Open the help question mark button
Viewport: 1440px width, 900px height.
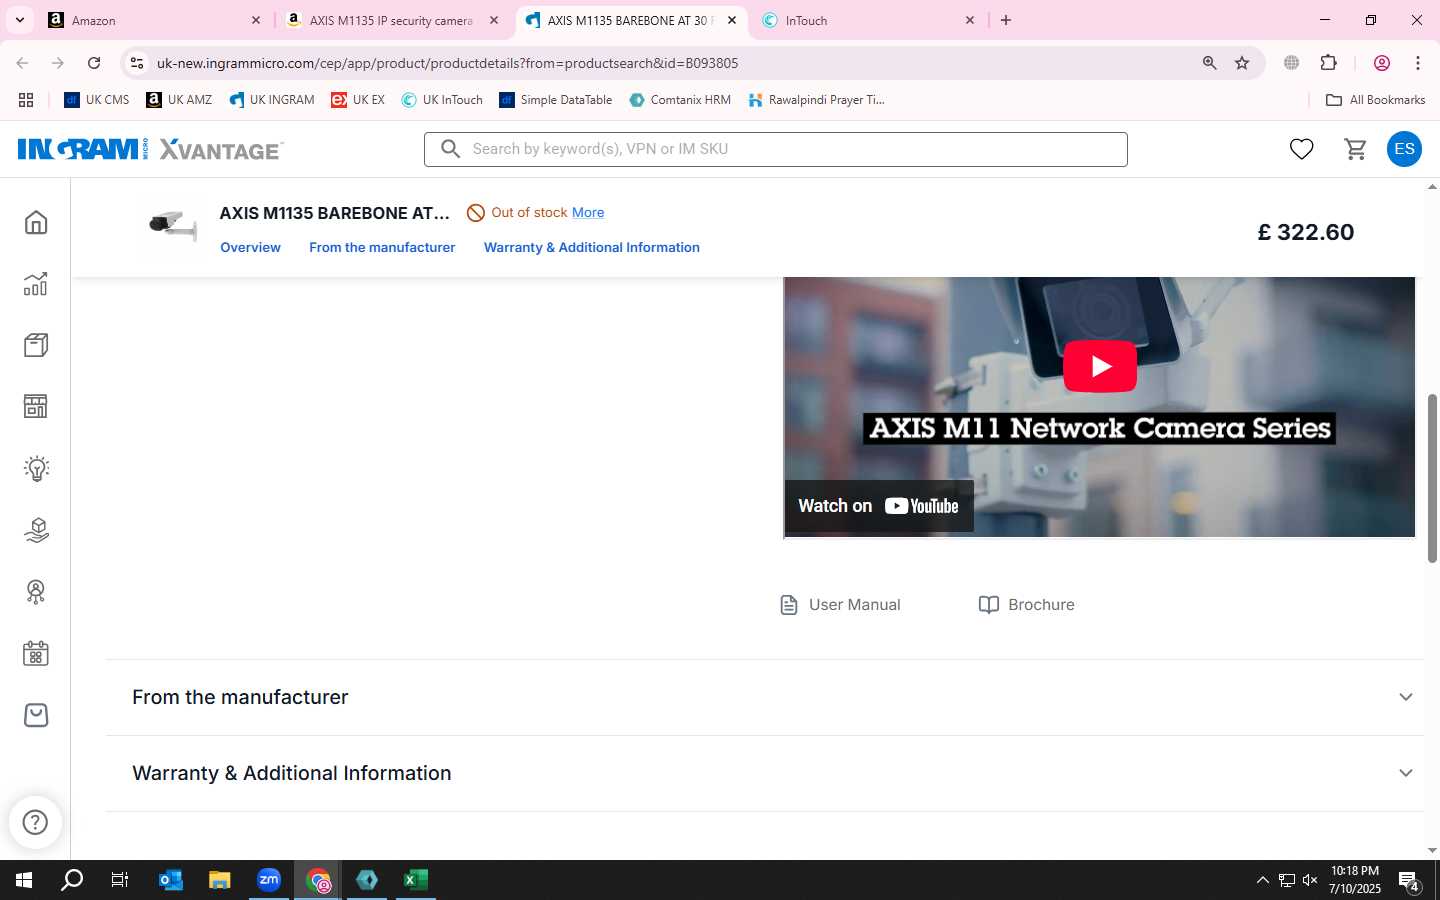pos(35,822)
